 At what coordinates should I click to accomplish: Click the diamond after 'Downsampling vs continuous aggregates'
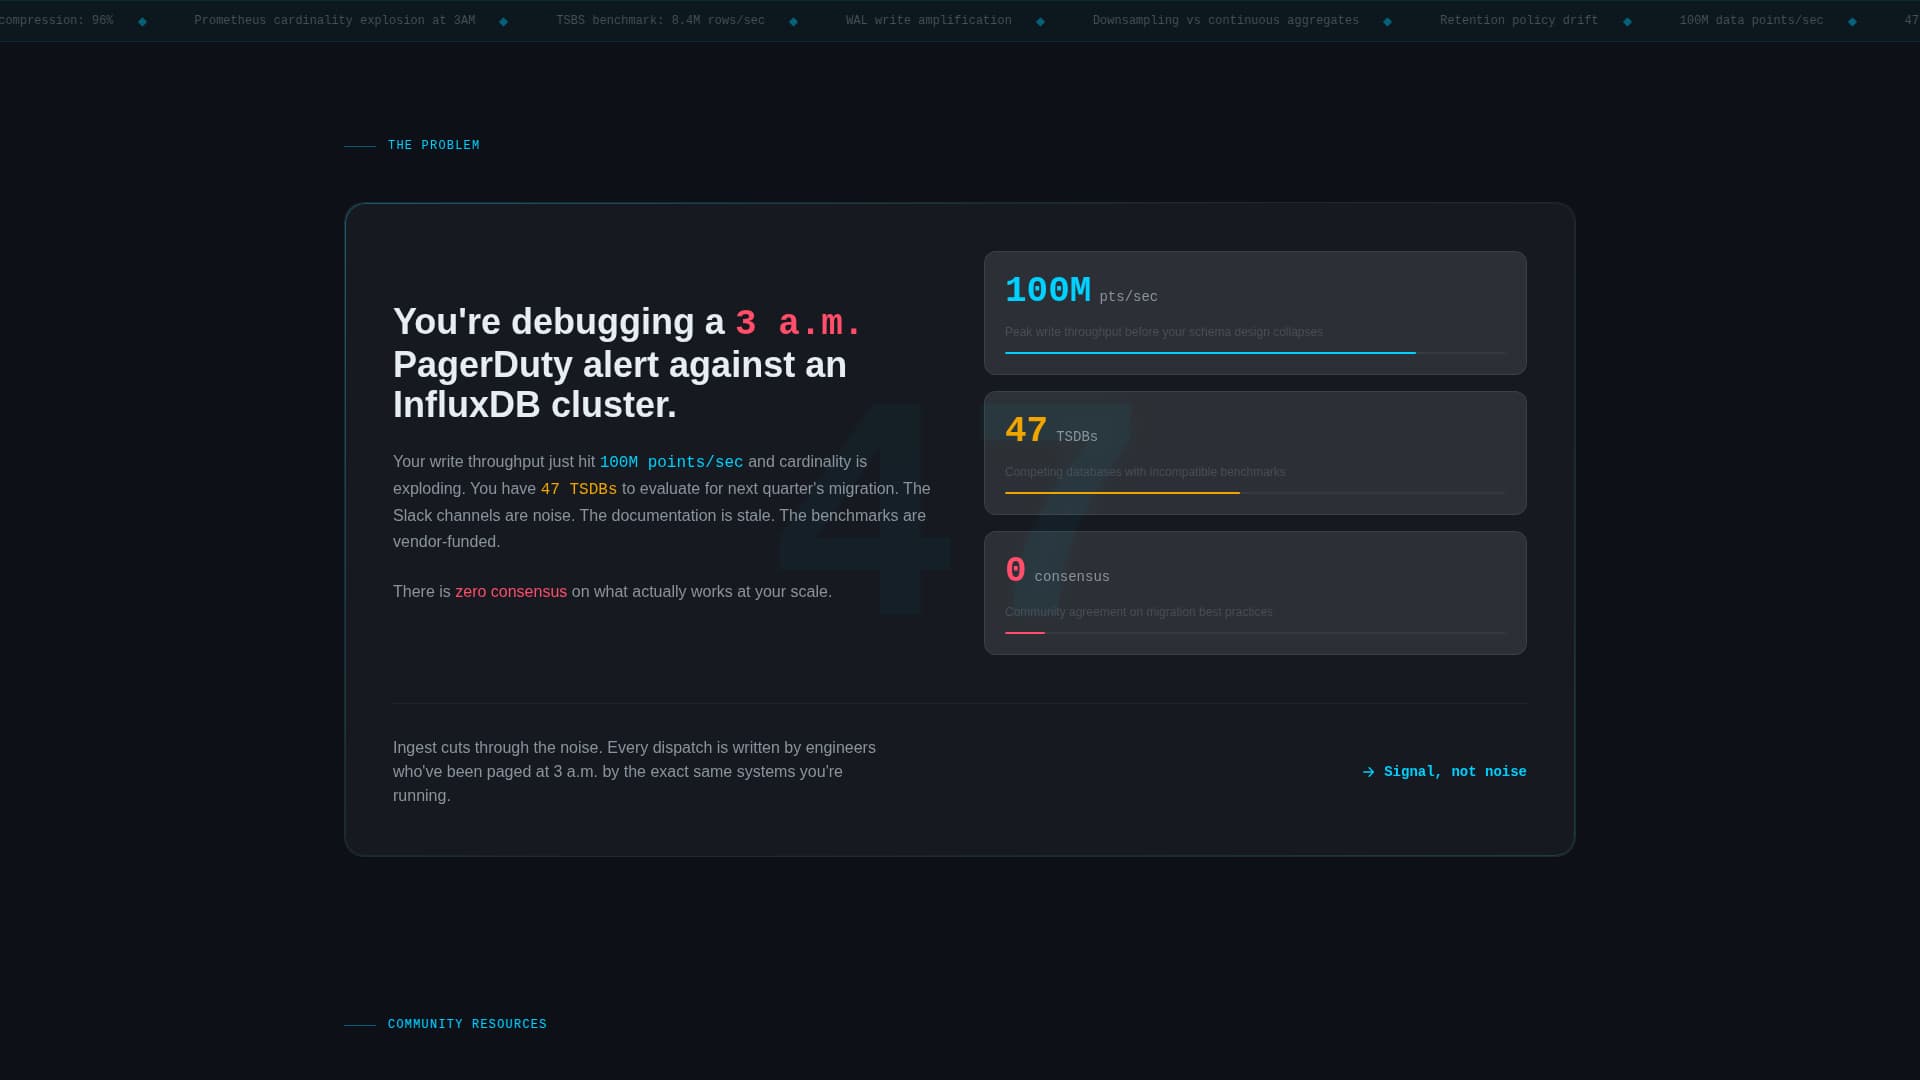click(1387, 22)
